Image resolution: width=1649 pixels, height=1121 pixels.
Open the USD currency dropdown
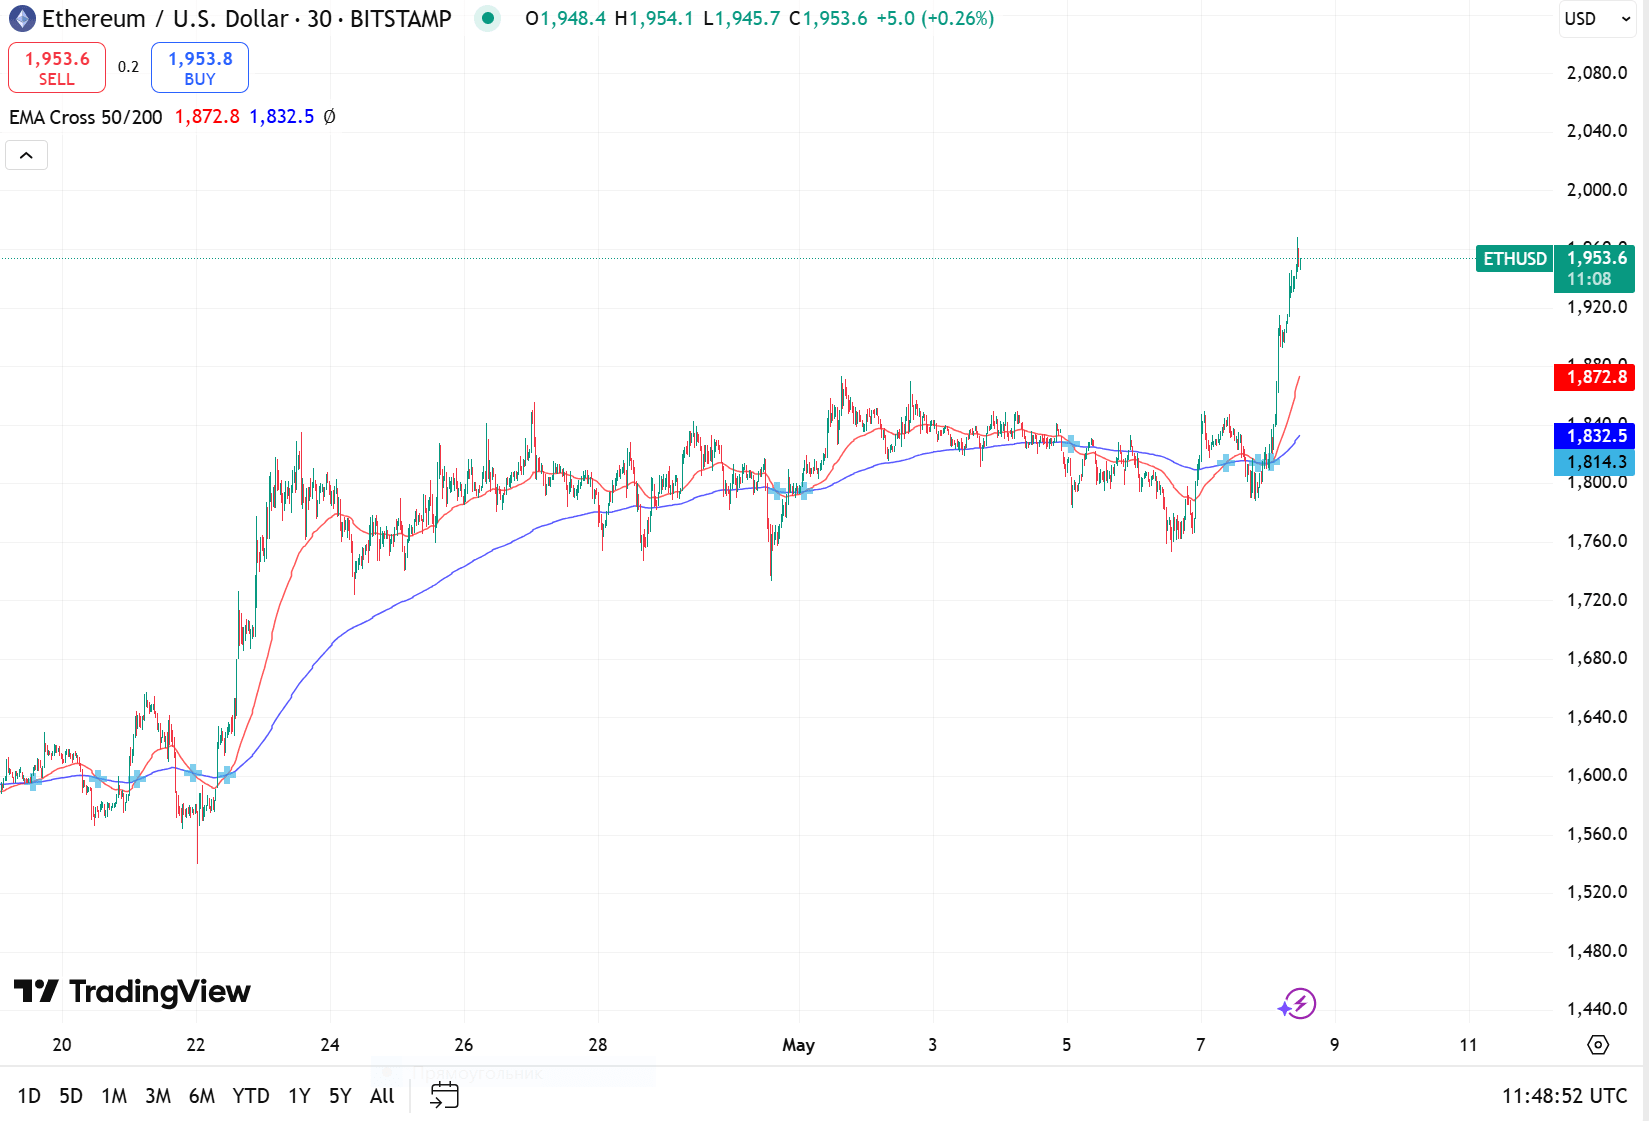click(1597, 19)
